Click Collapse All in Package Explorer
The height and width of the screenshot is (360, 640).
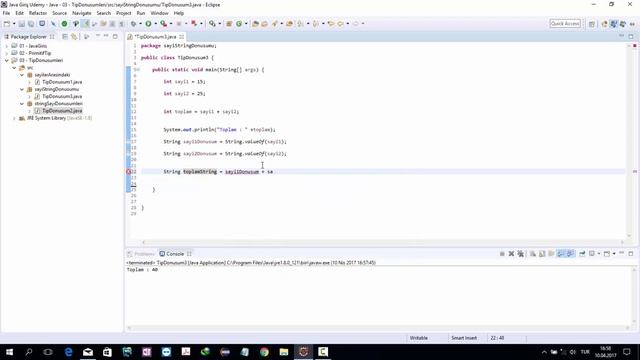pos(65,36)
